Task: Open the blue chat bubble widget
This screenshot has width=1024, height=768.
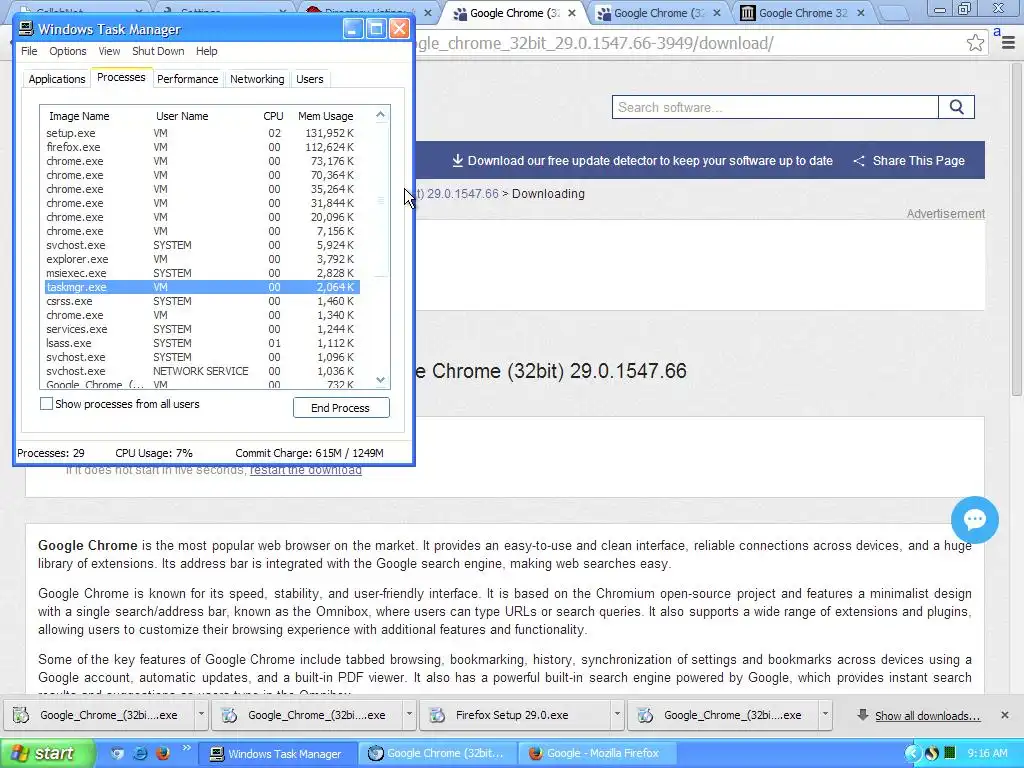Action: 974,520
